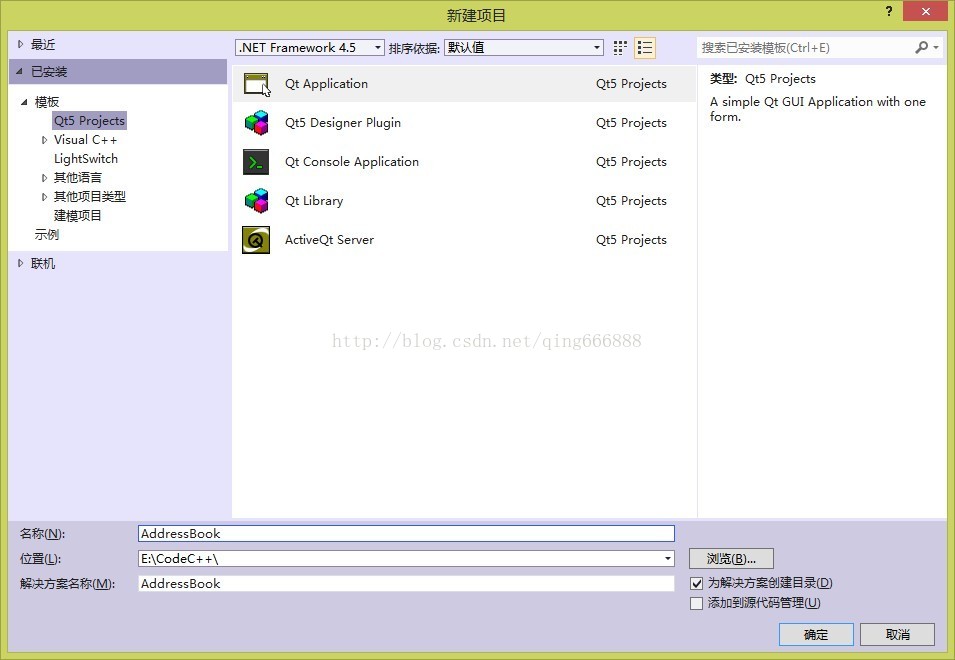
Task: Open the sort-by 默认值 dropdown
Action: (x=524, y=47)
